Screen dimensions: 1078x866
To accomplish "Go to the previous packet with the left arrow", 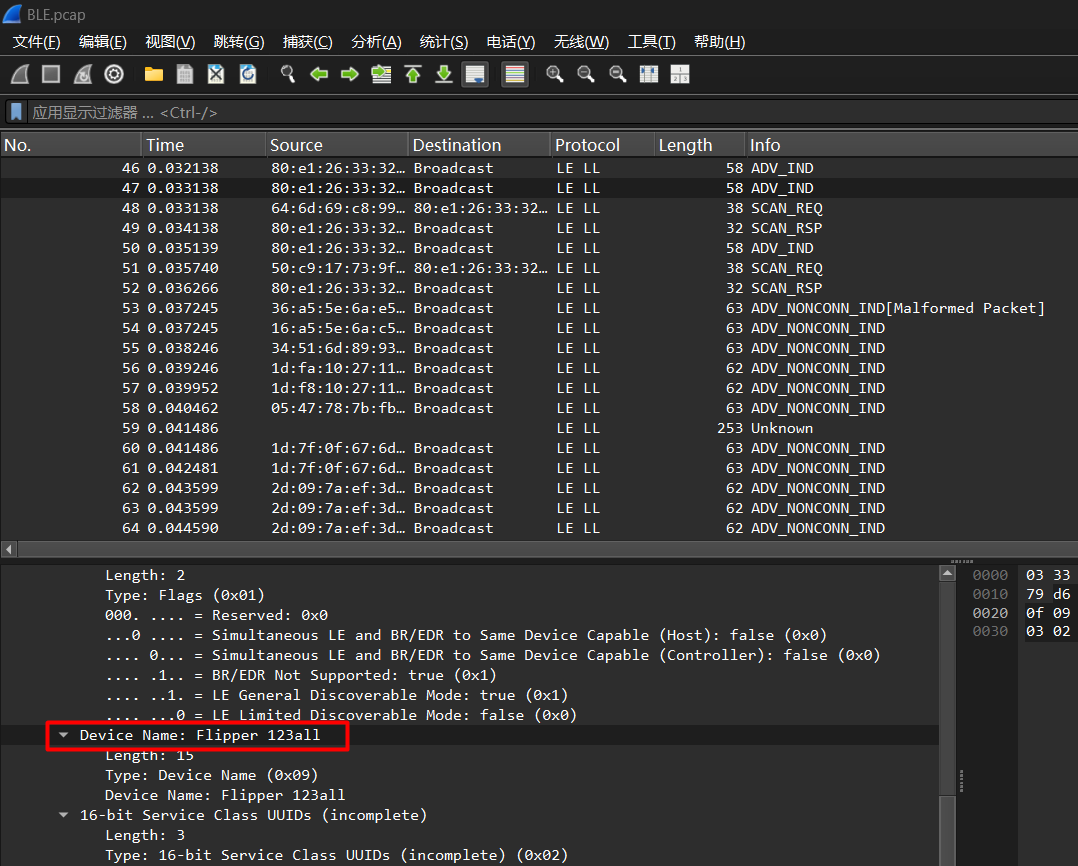I will click(x=319, y=74).
